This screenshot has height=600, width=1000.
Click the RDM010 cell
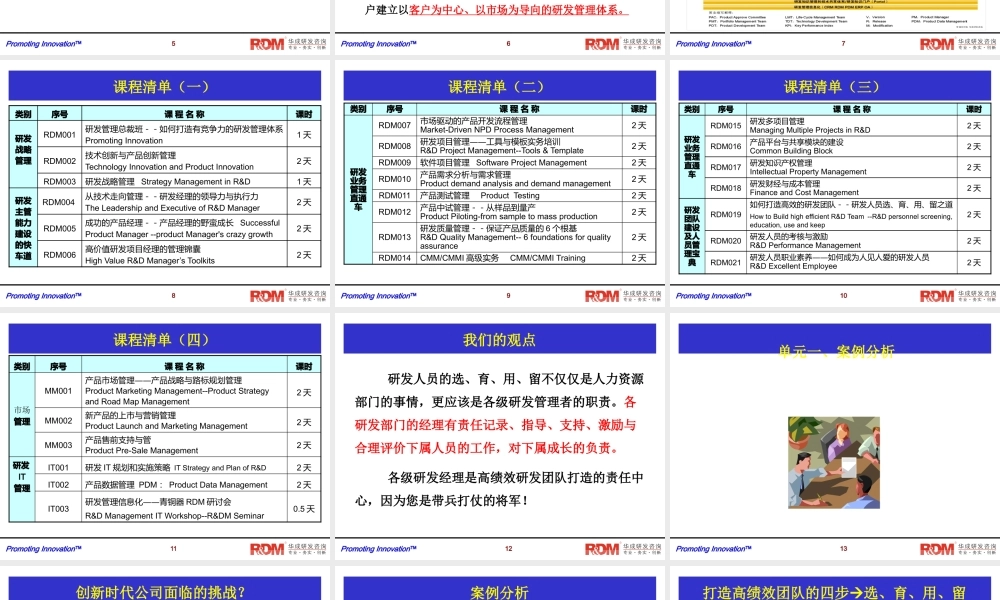(x=394, y=179)
